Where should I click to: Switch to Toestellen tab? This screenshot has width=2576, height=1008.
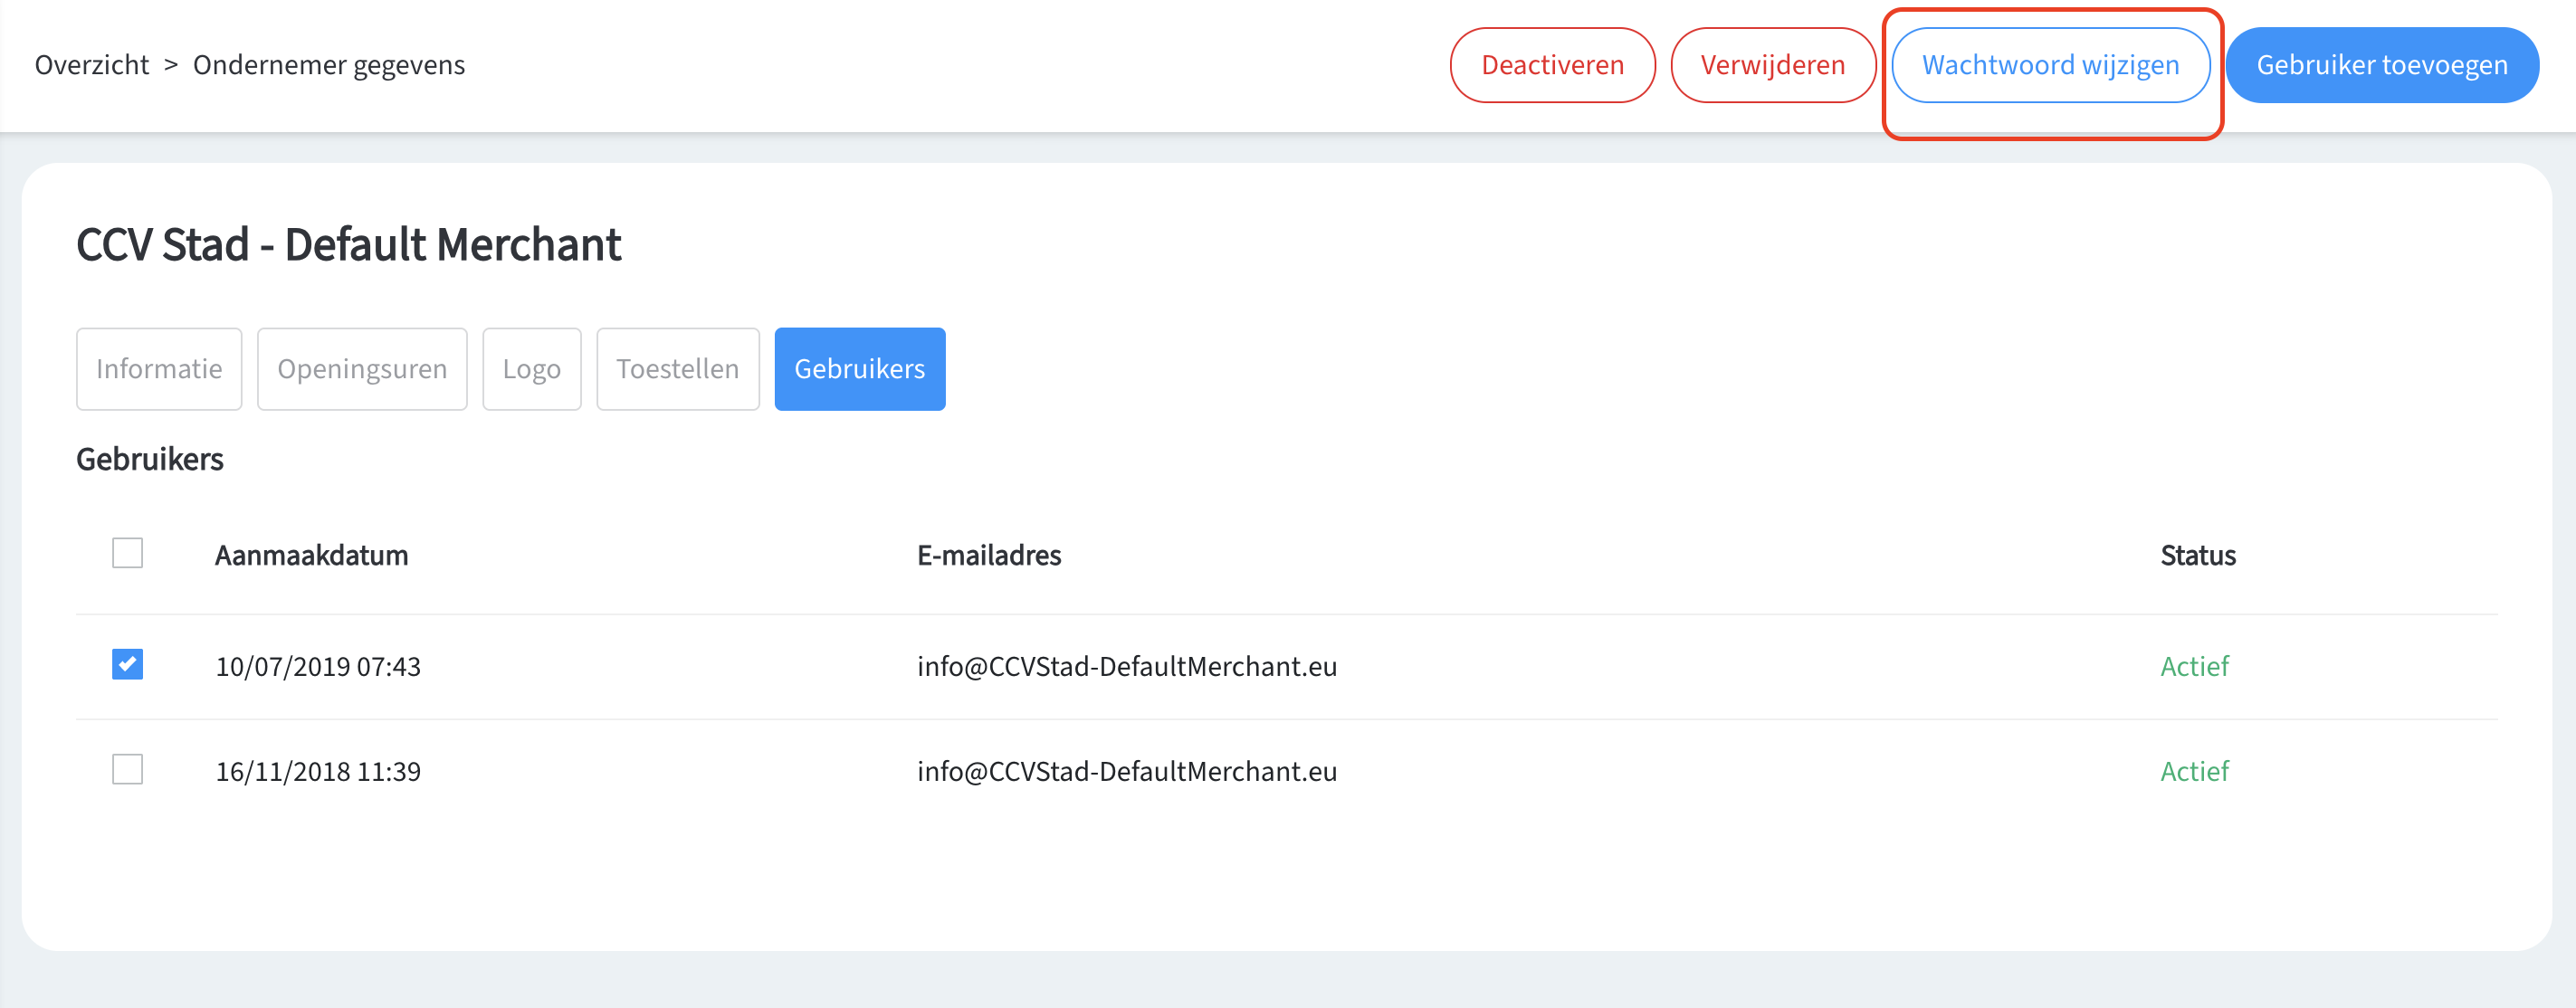click(677, 369)
